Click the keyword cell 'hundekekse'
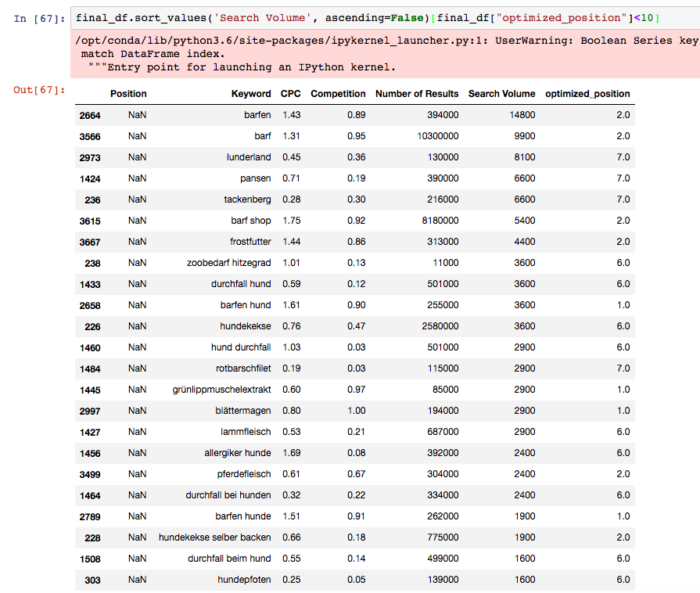The height and width of the screenshot is (593, 700). 246,326
